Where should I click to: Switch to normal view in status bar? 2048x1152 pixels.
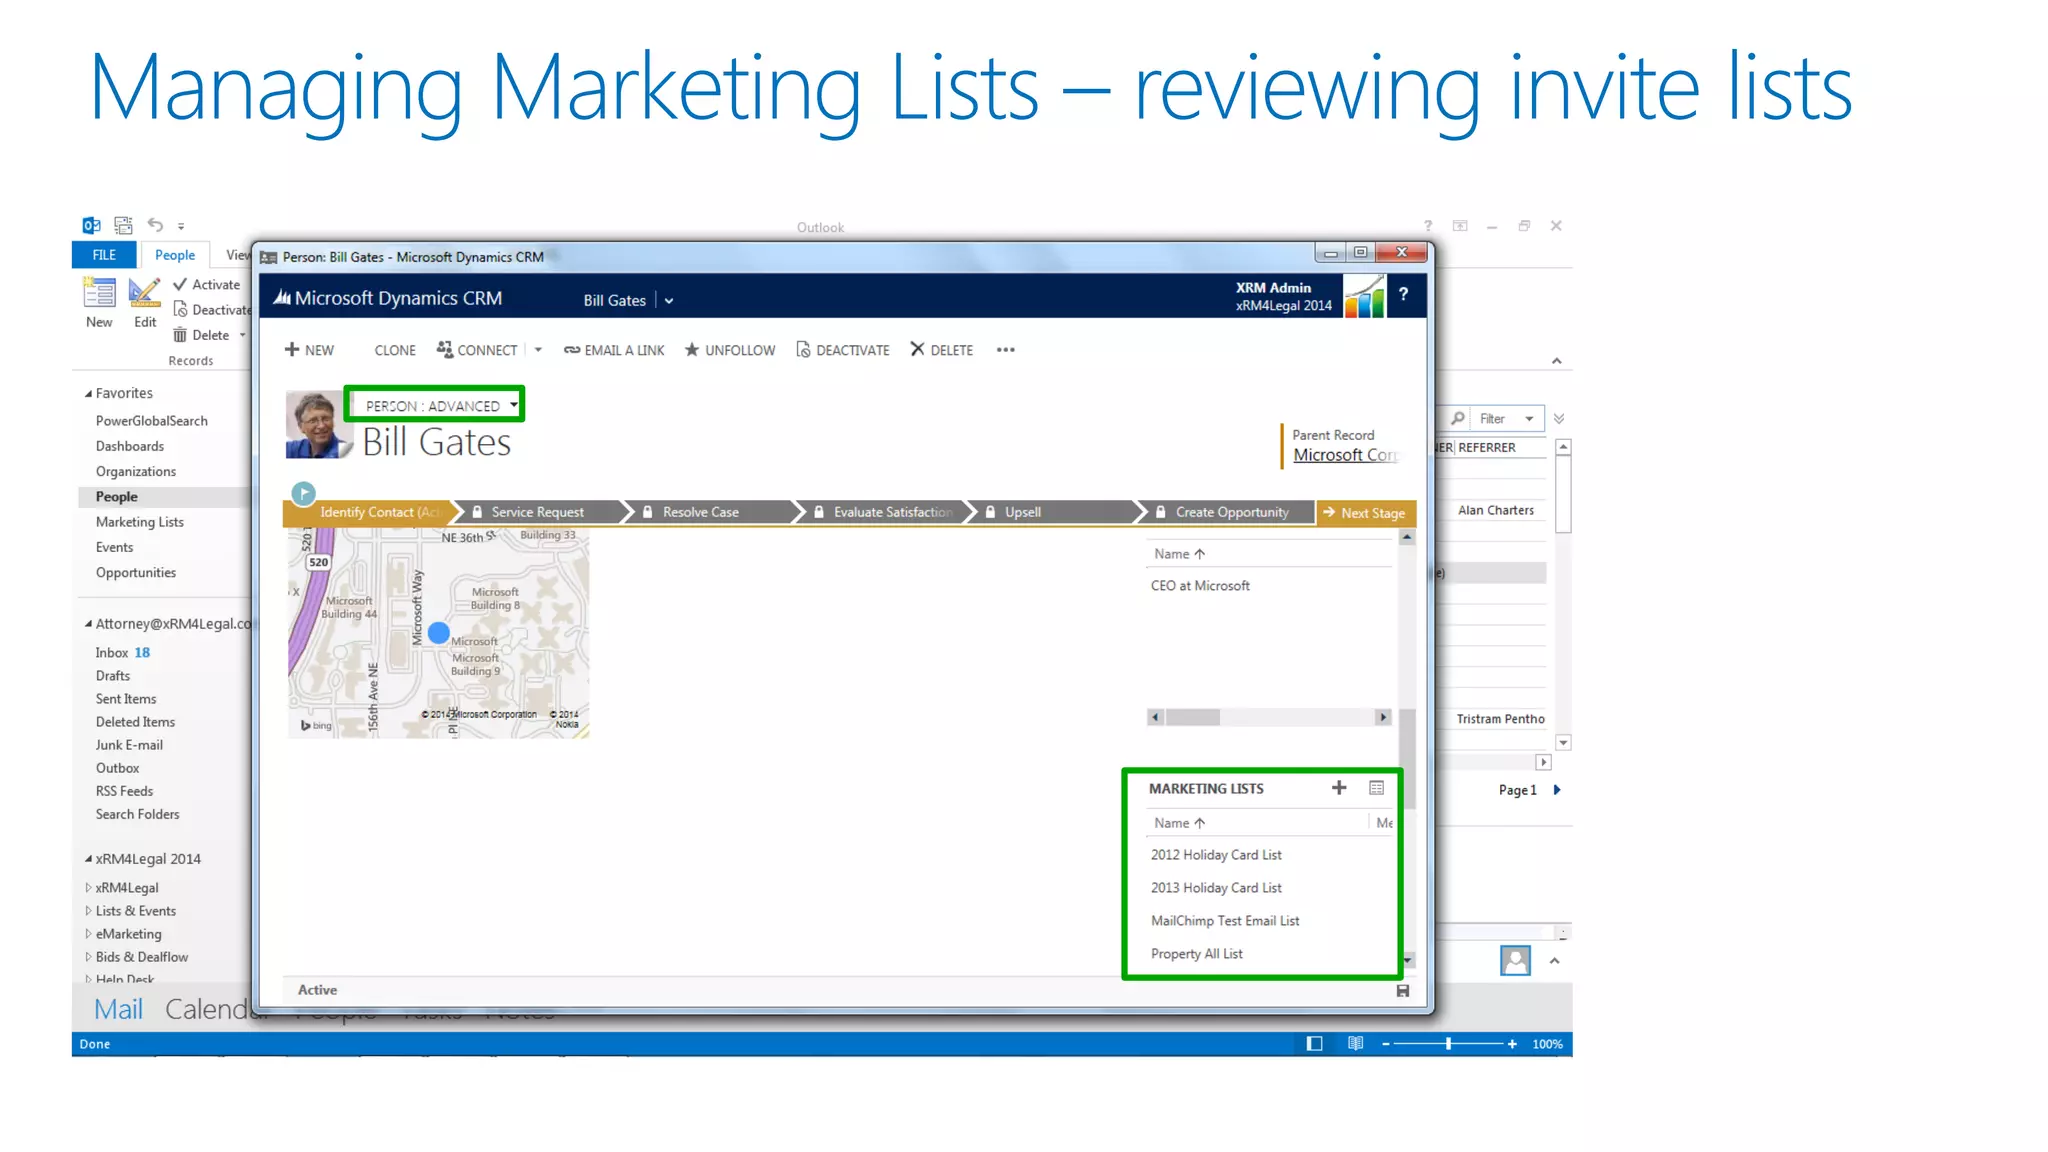tap(1315, 1044)
